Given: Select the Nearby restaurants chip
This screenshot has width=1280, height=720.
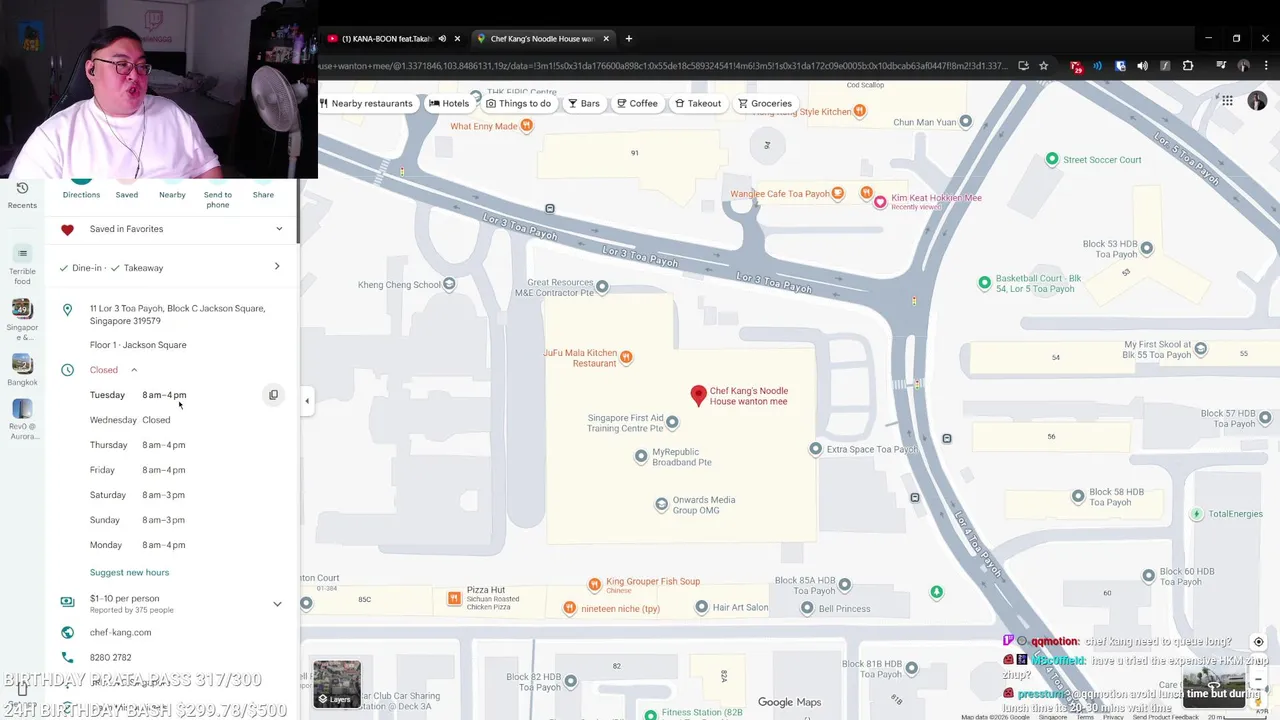Looking at the screenshot, I should [x=367, y=103].
